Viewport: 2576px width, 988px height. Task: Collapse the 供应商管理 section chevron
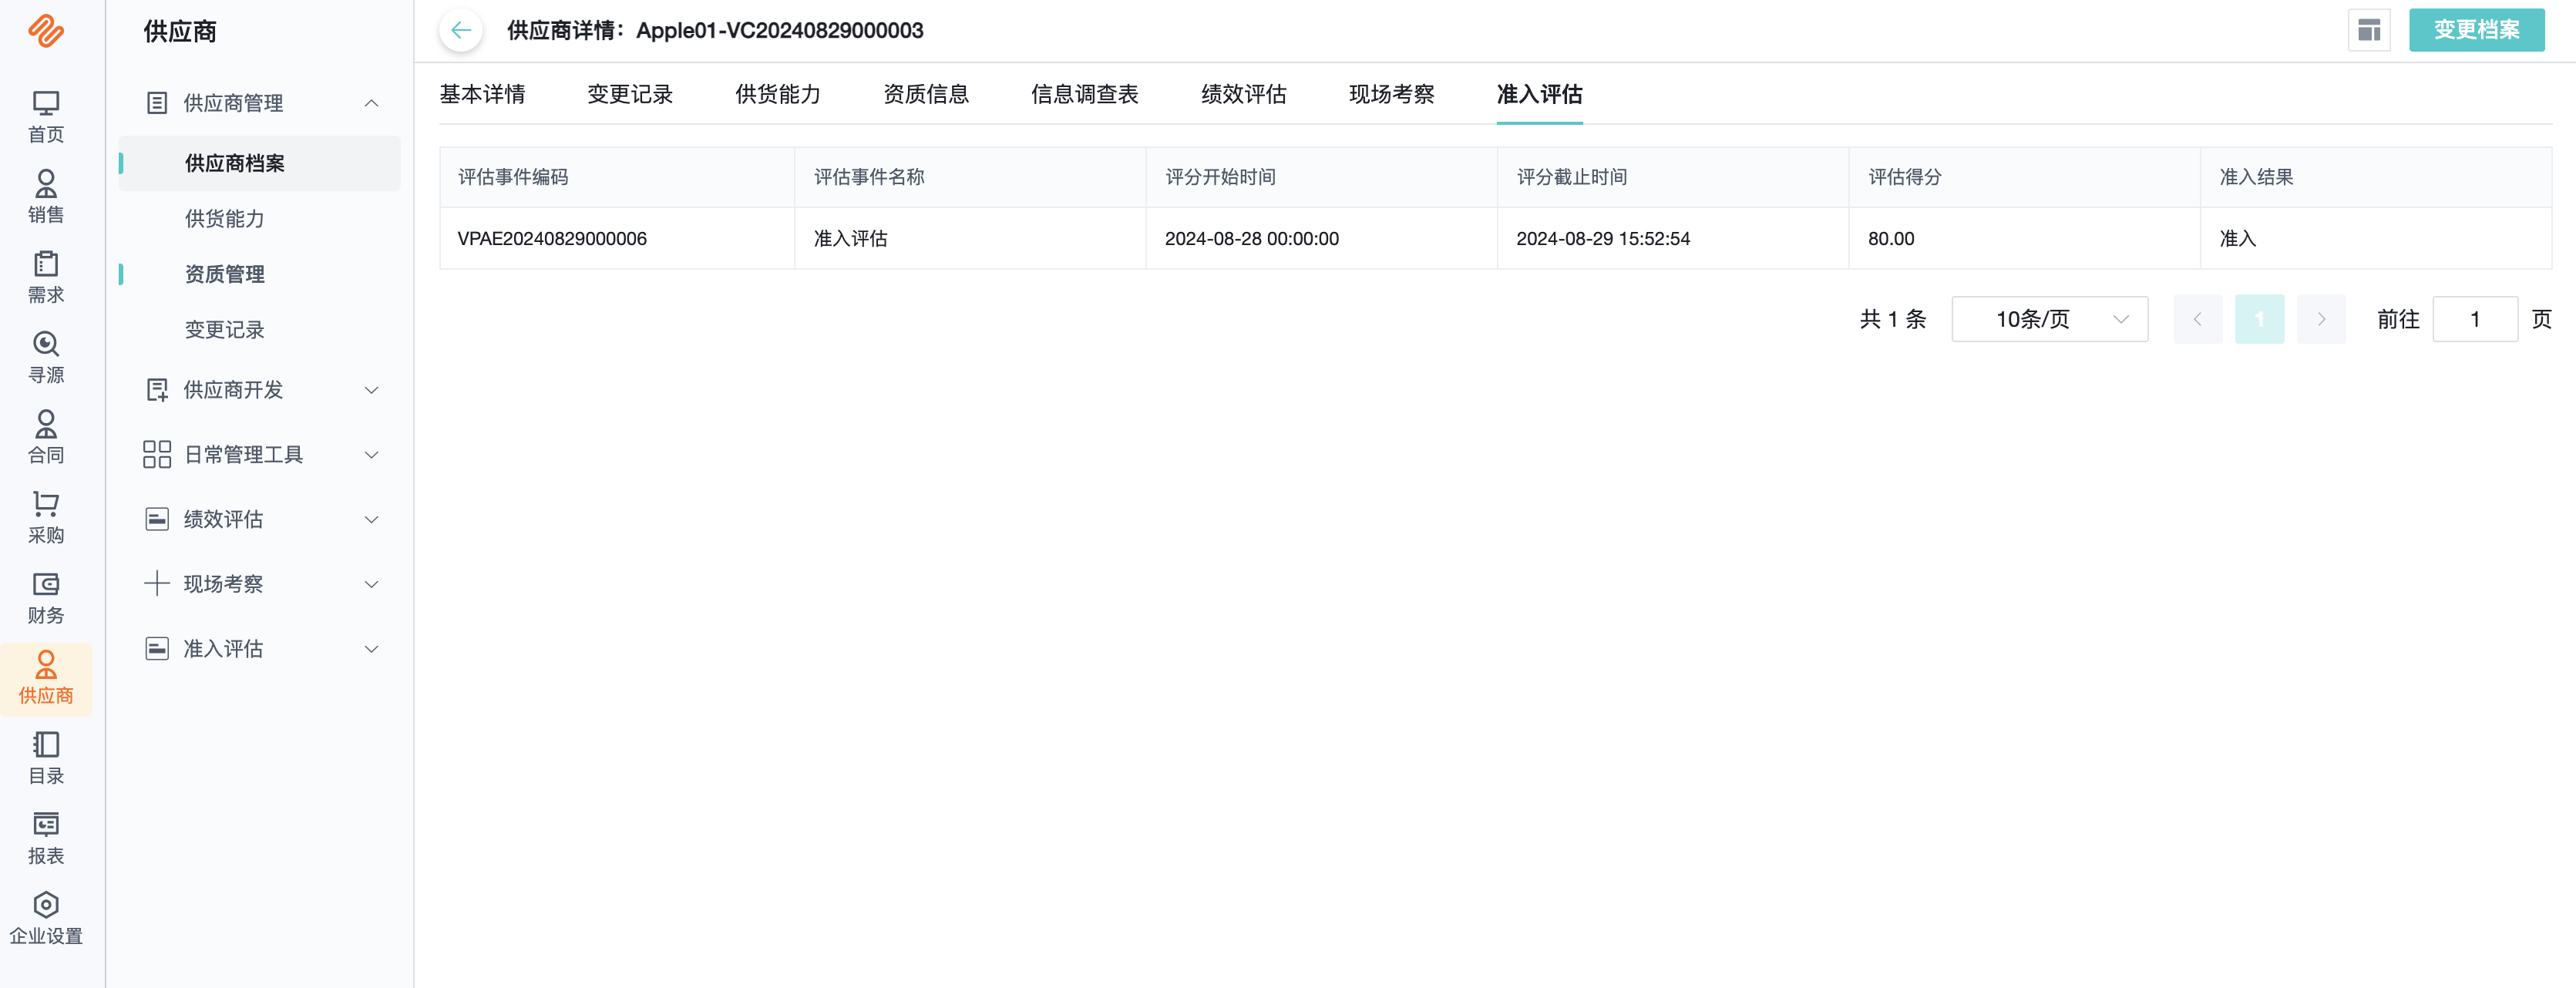[x=371, y=103]
